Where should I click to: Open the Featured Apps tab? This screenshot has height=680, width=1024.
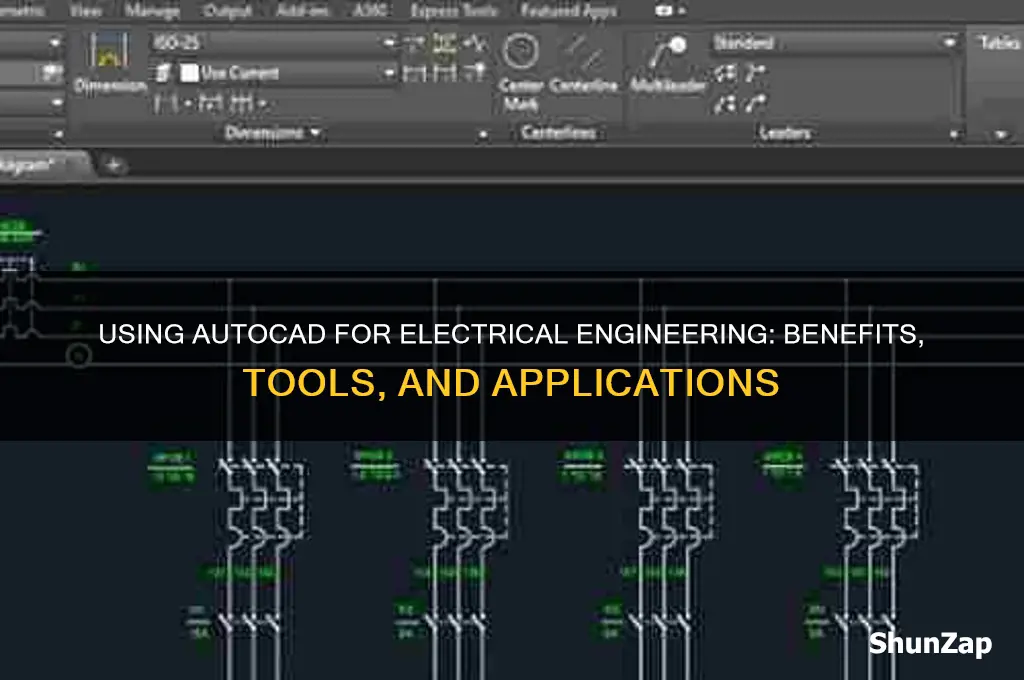569,10
